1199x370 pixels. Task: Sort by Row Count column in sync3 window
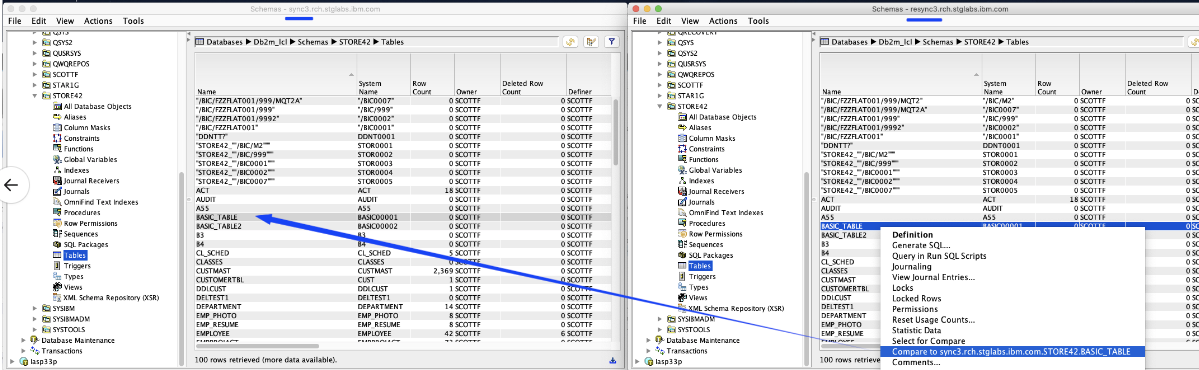coord(432,74)
